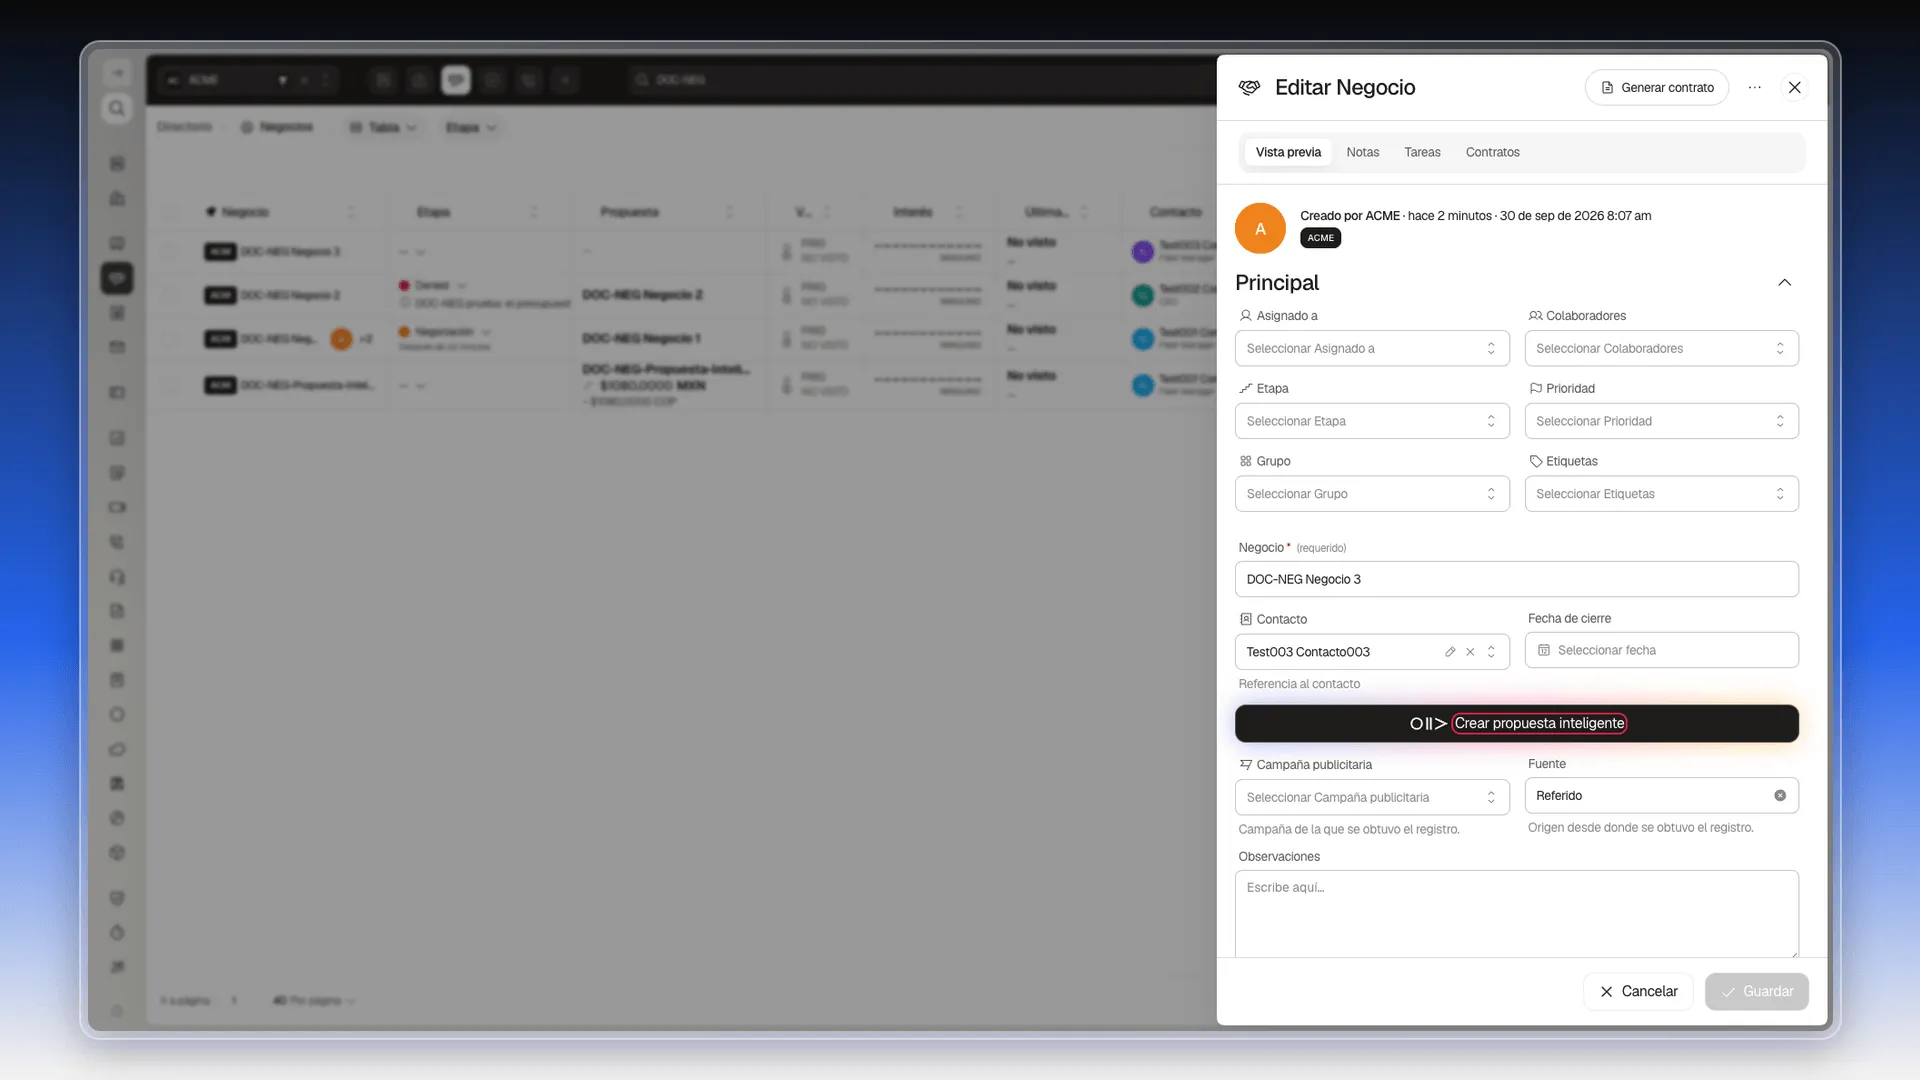1920x1080 pixels.
Task: Click the Propuesta column header
Action: (x=629, y=213)
